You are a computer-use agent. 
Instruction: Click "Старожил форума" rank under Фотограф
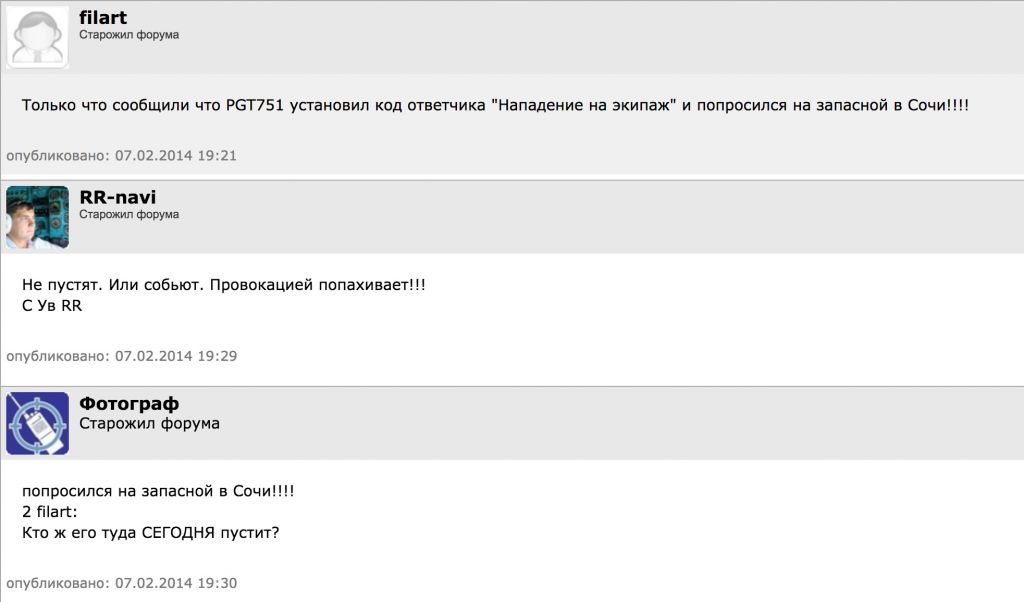tap(149, 423)
